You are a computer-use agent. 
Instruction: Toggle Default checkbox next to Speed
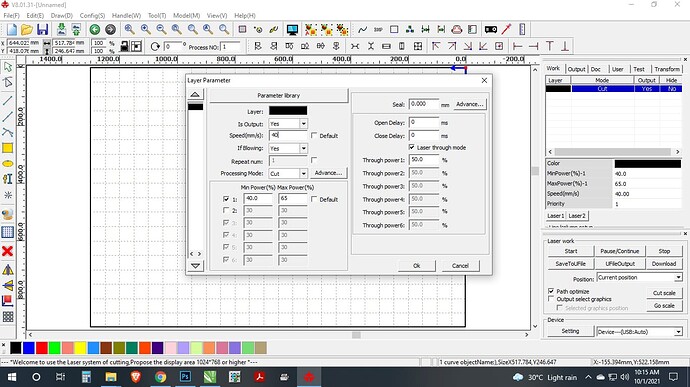314,136
